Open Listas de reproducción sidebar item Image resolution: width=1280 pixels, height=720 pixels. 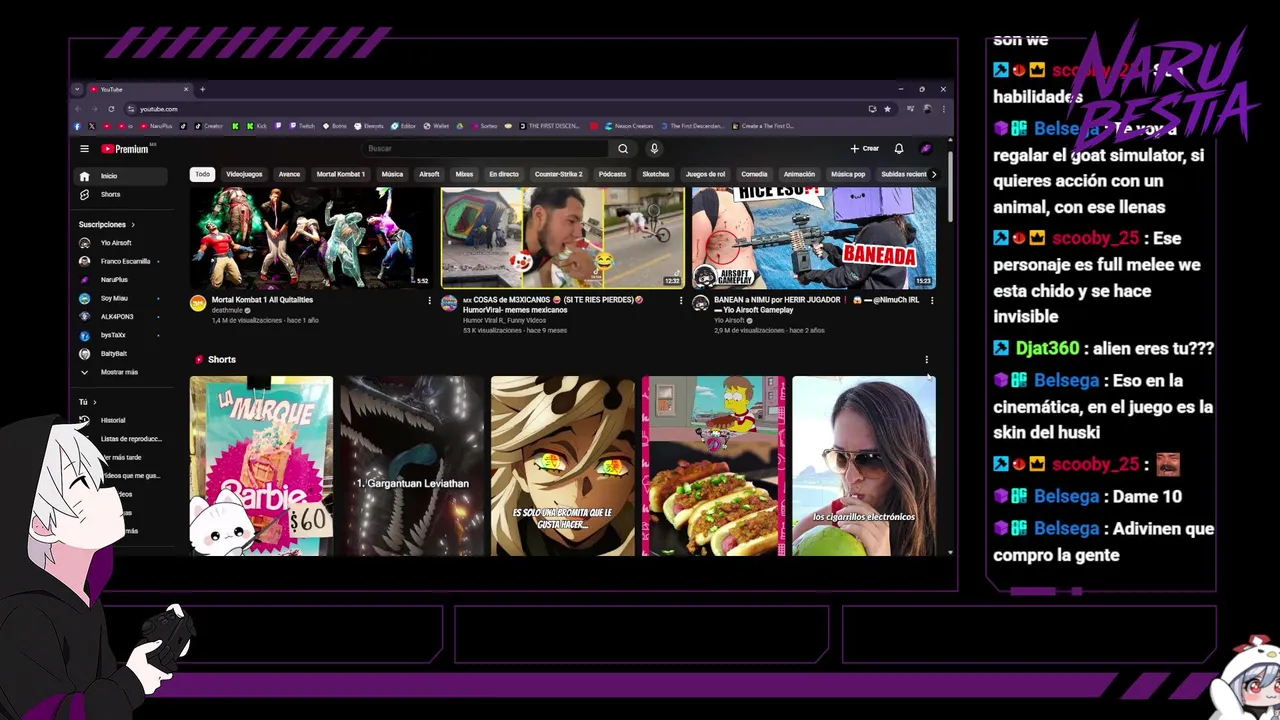click(x=122, y=439)
